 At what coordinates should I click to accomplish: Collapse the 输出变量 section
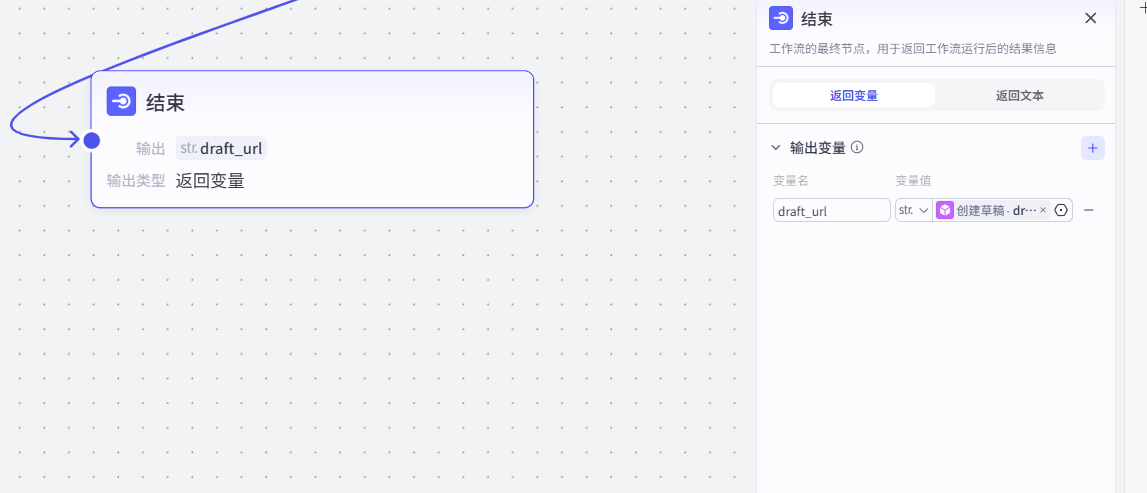776,148
